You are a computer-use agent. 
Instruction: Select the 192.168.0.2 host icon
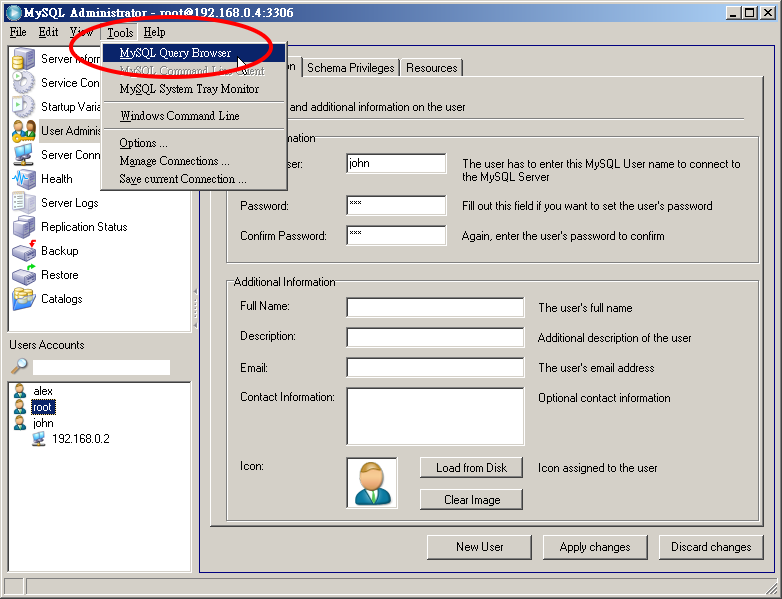39,439
